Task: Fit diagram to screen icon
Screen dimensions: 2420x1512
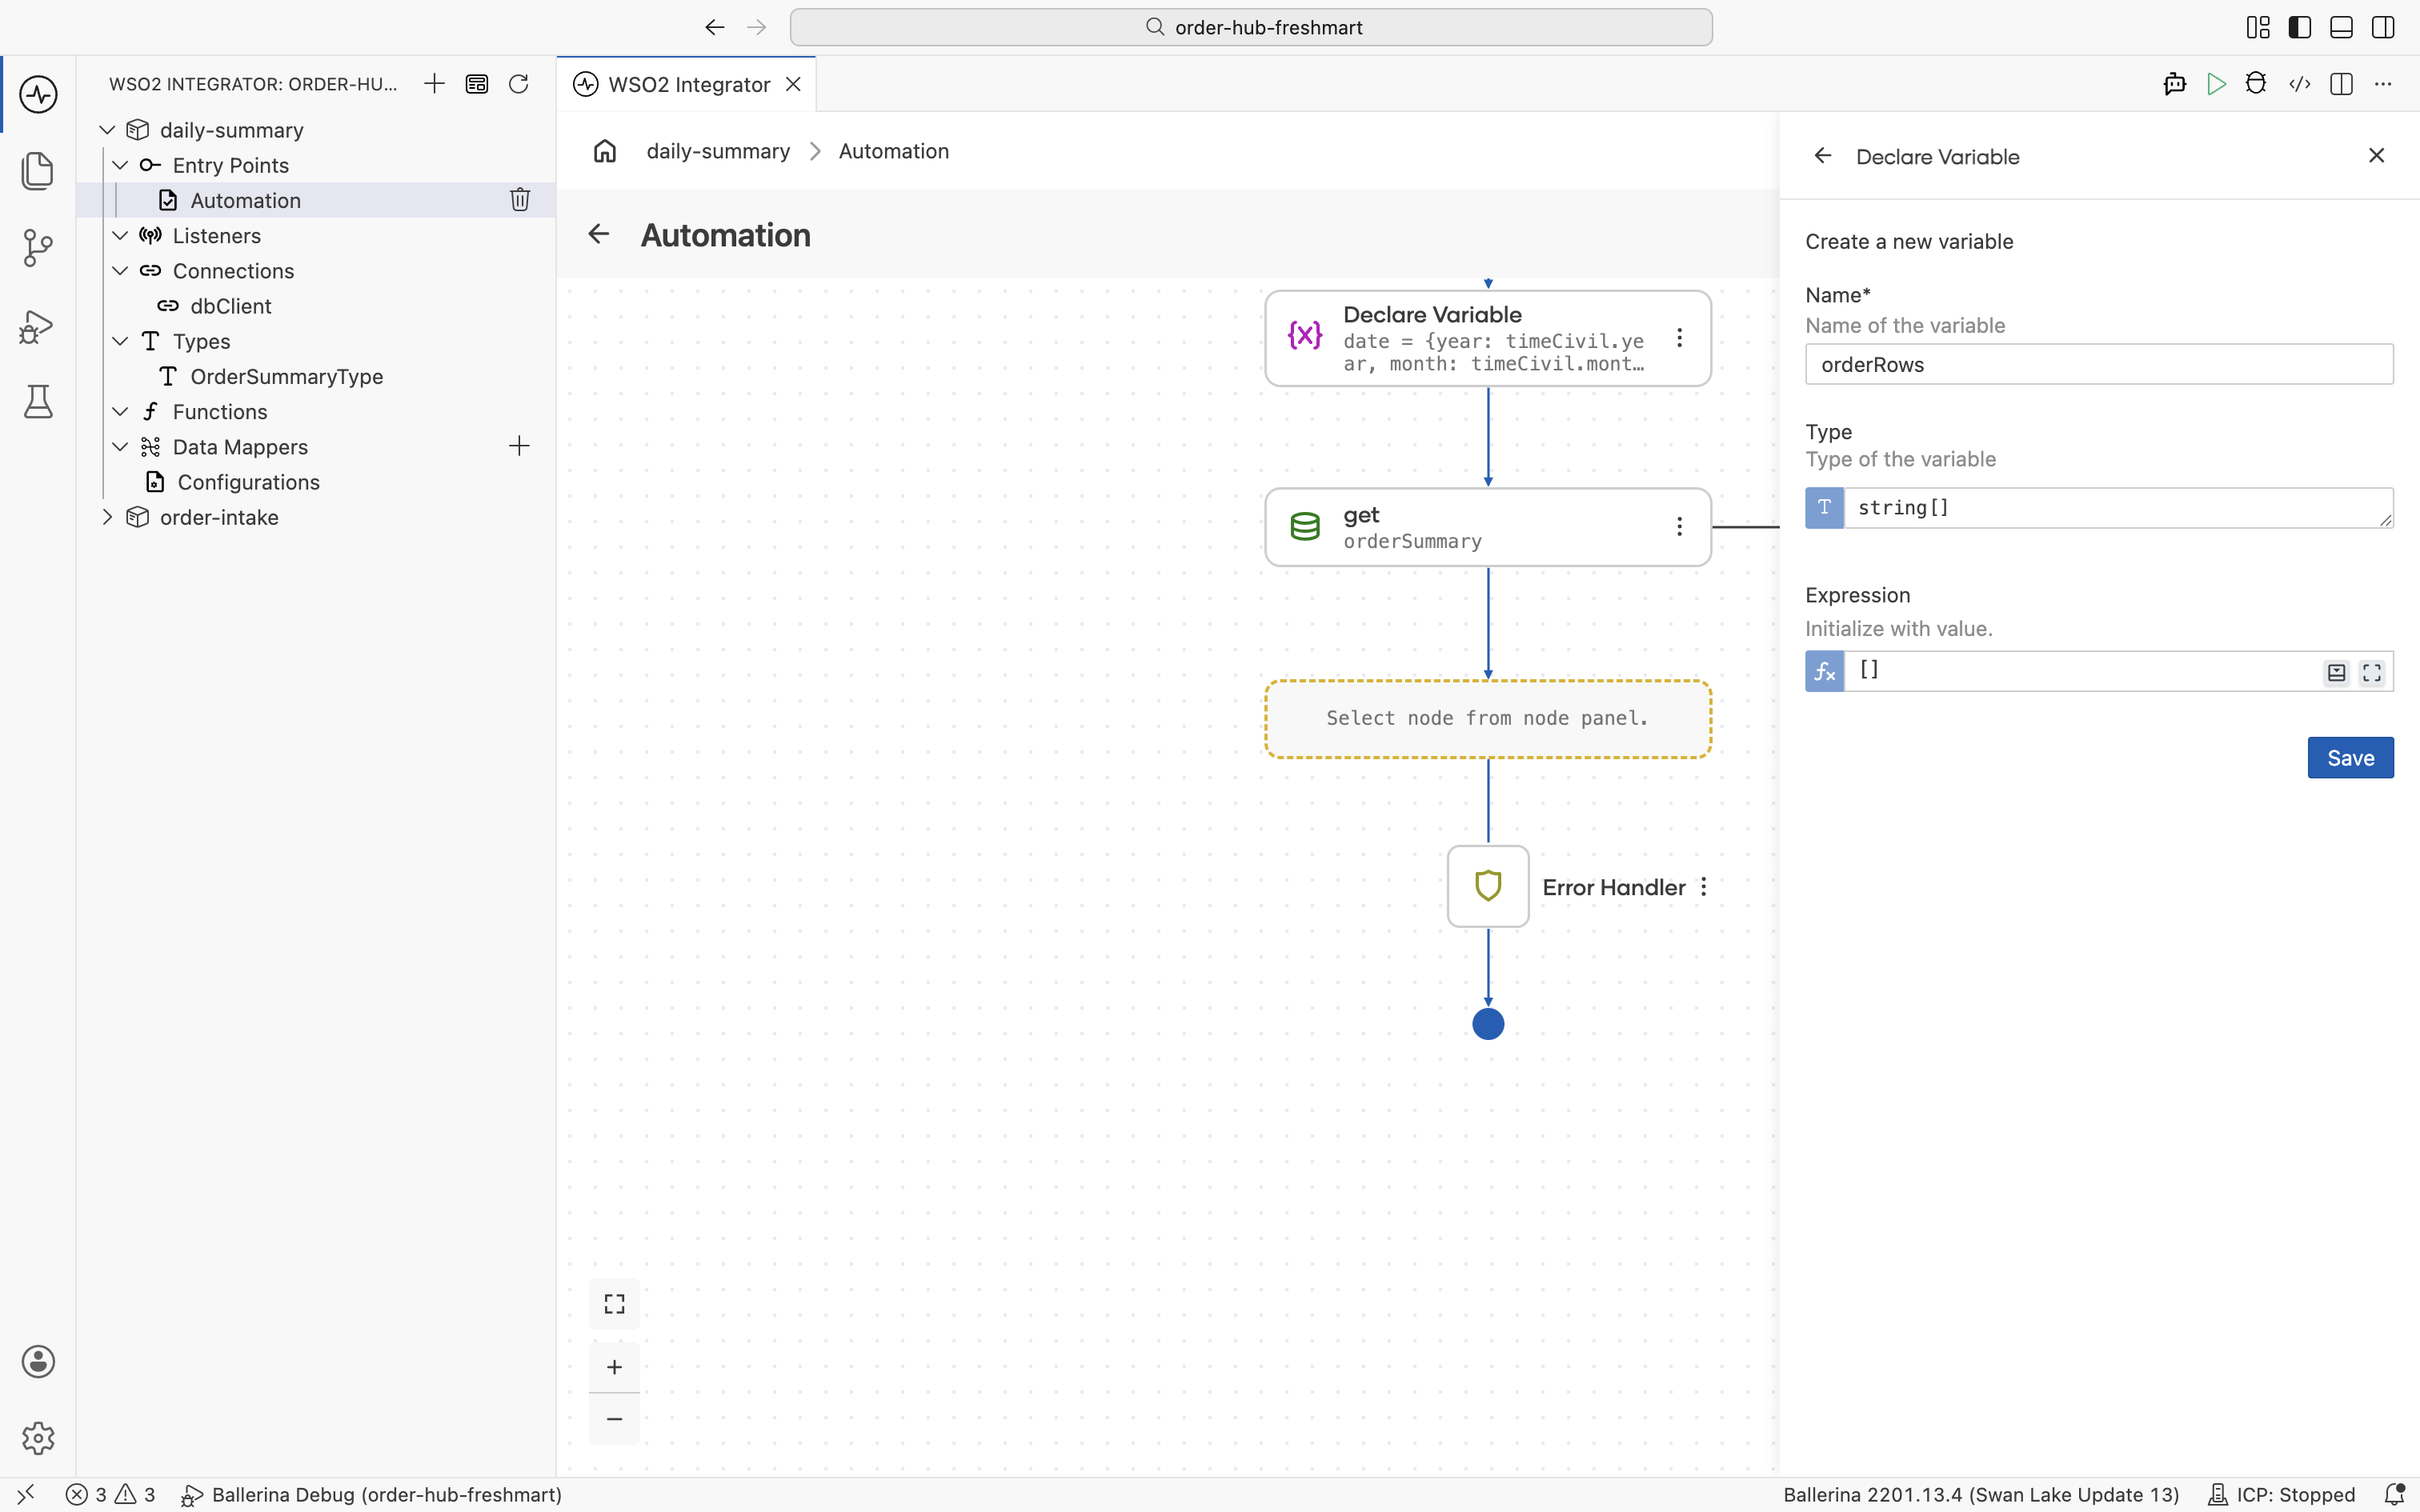Action: (614, 1304)
